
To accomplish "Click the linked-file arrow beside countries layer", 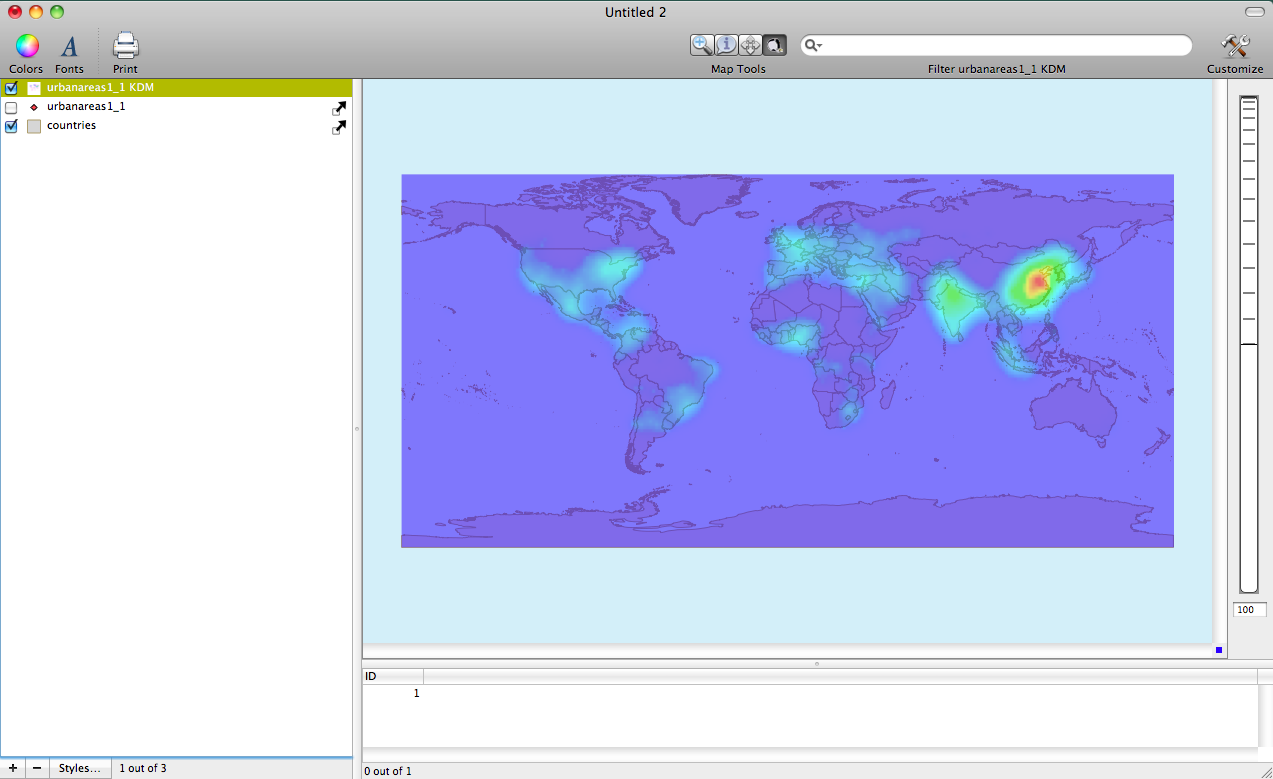I will click(340, 127).
